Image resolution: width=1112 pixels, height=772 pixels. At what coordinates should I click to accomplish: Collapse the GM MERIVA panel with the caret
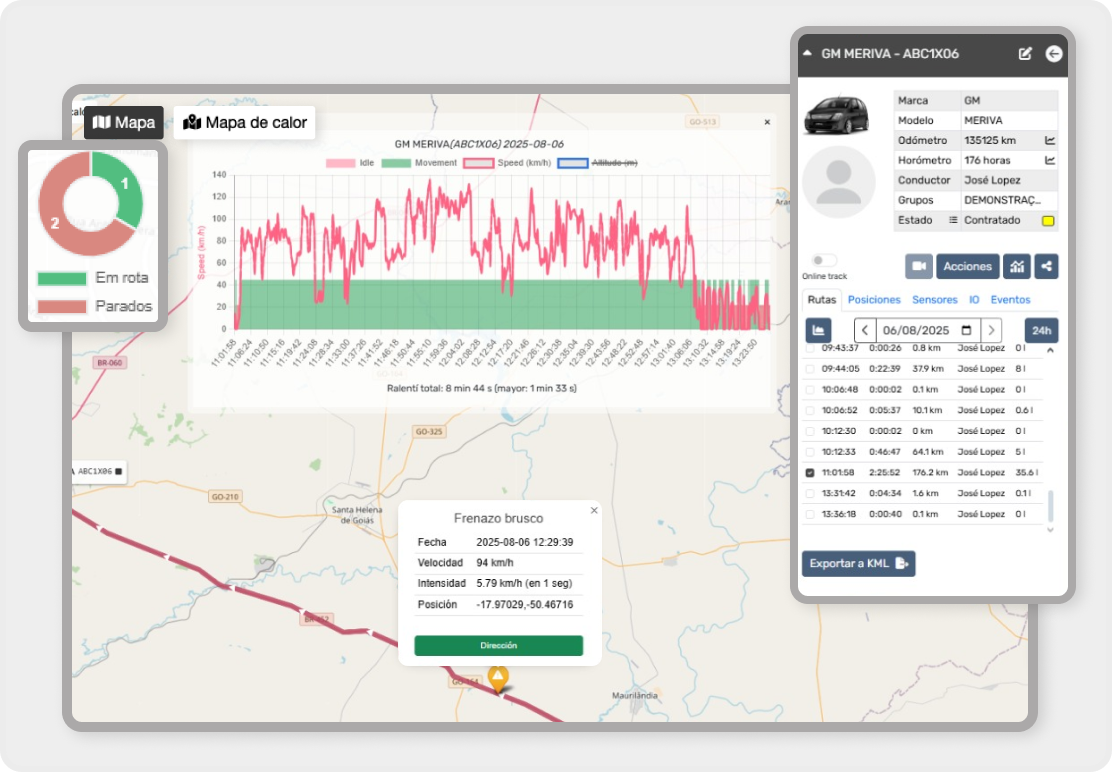(807, 52)
